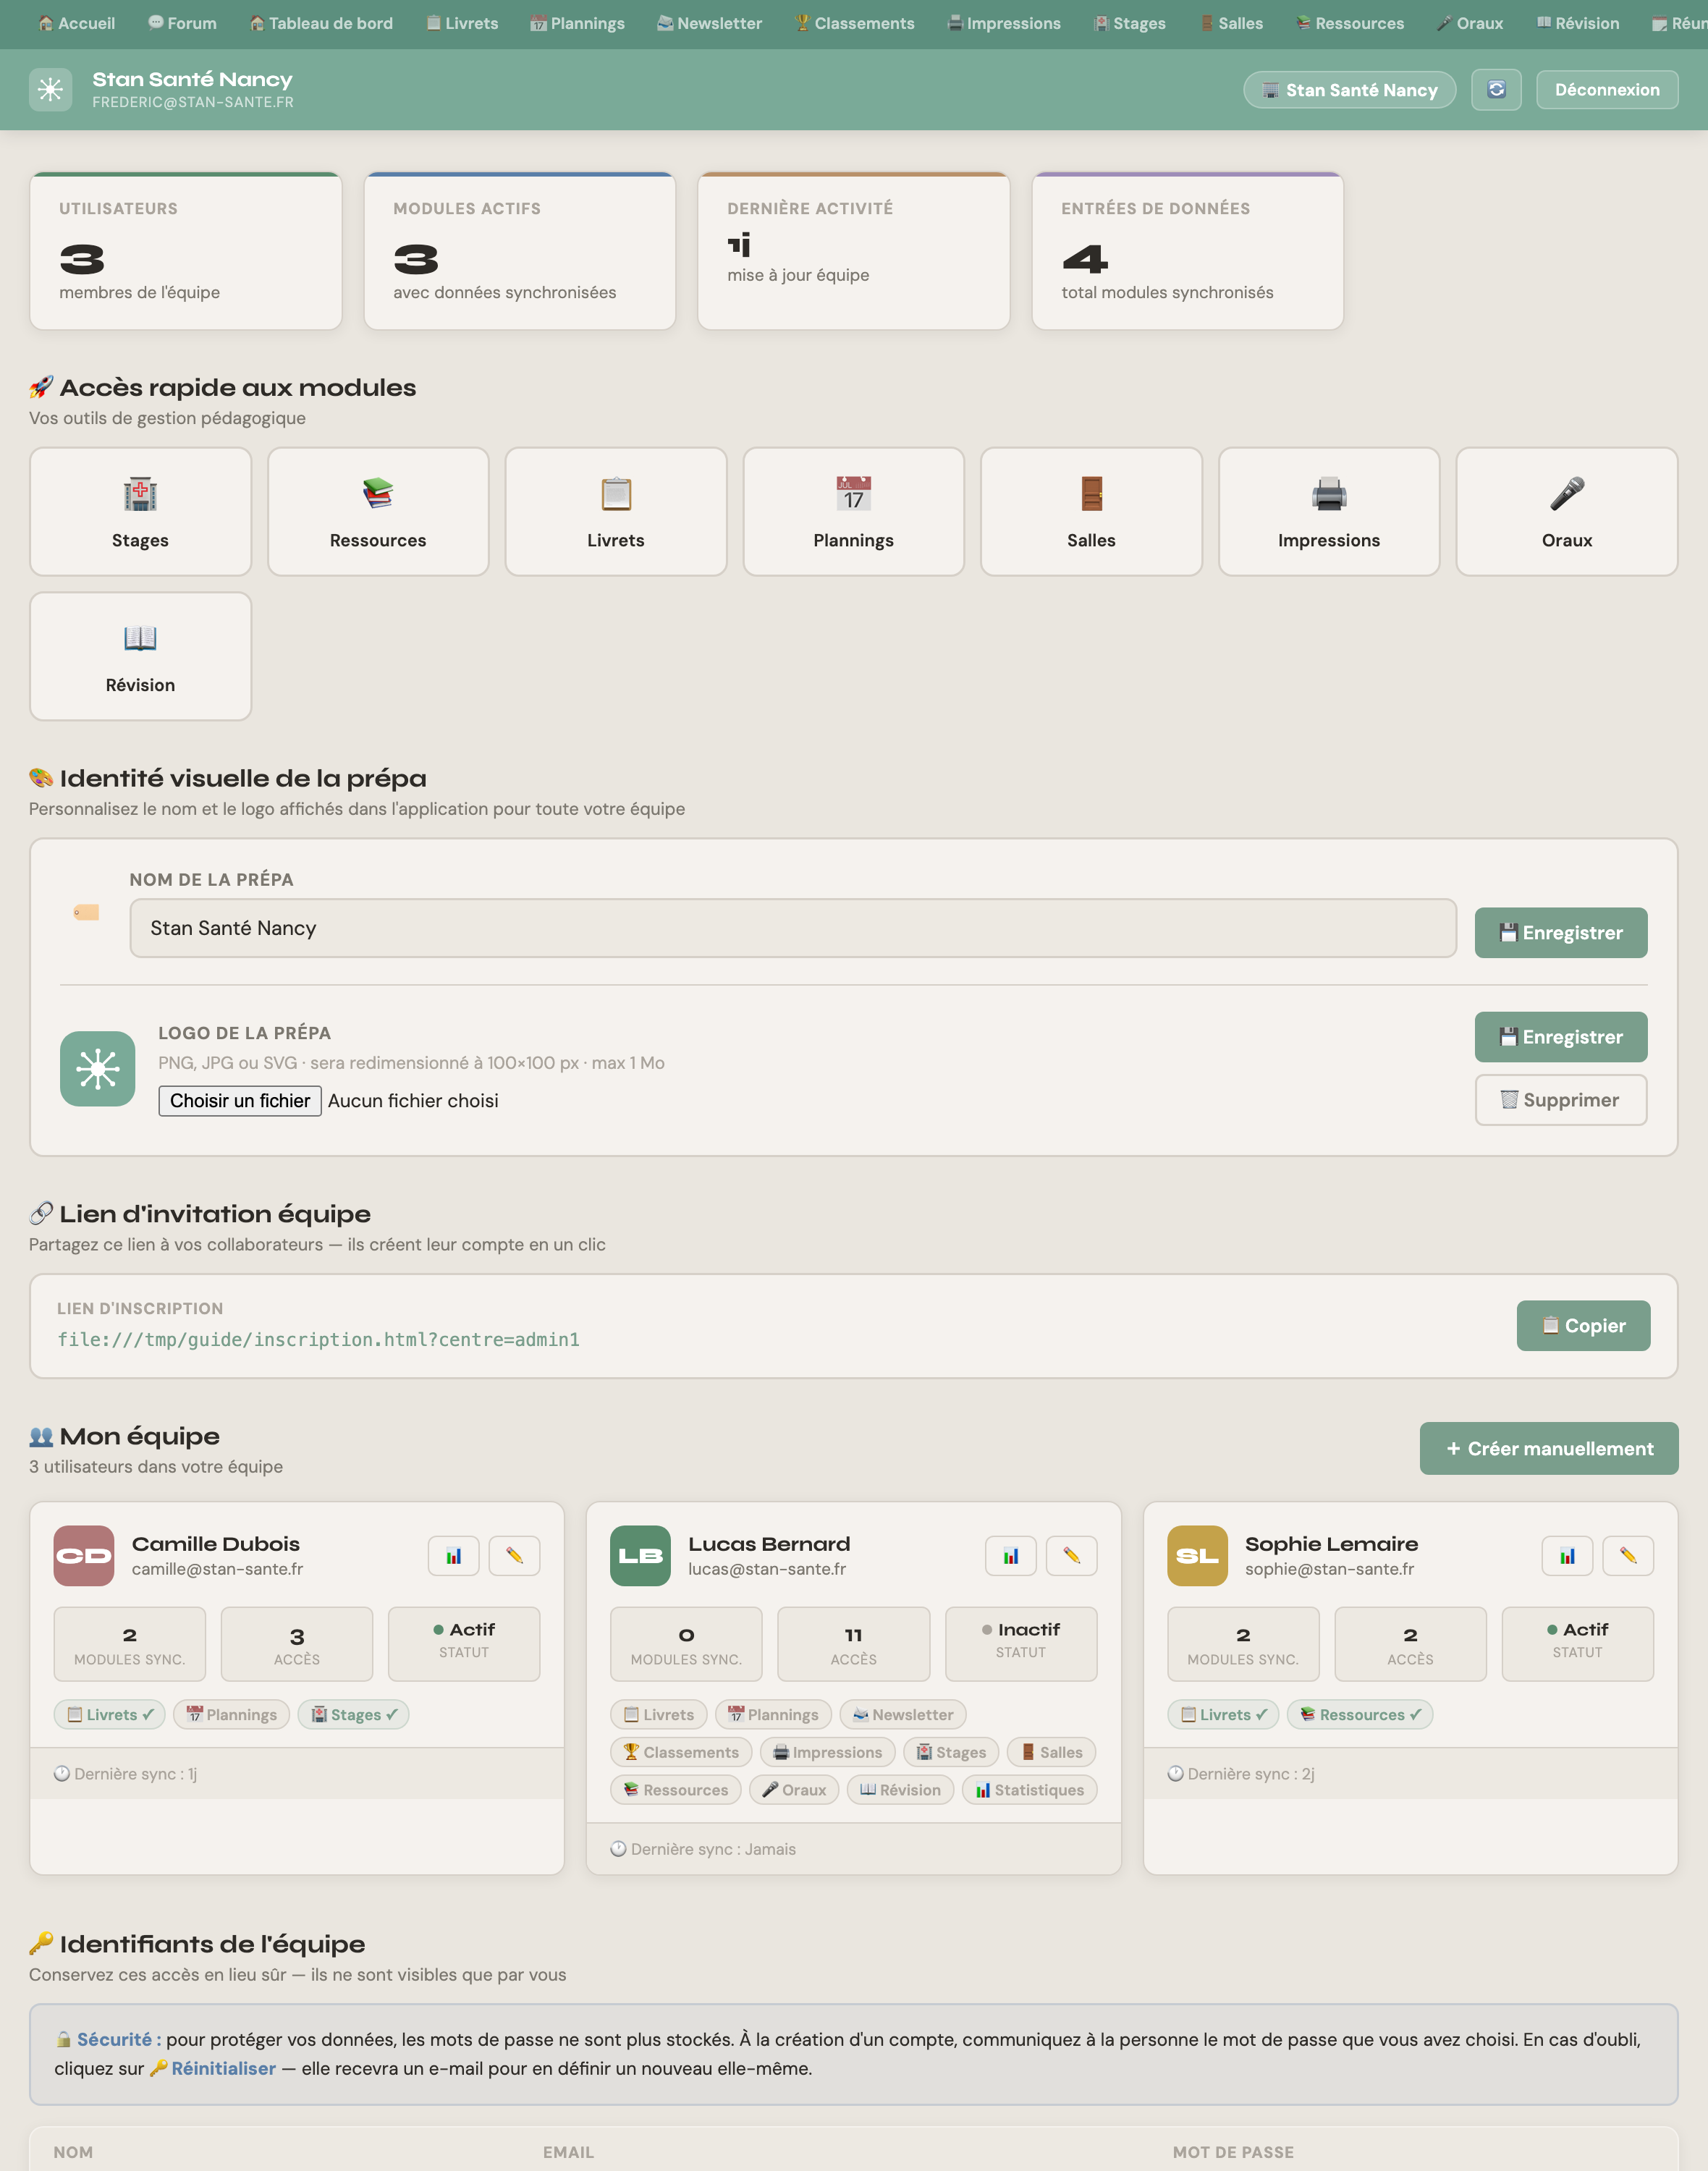The width and height of the screenshot is (1708, 2171).
Task: Toggle Lucas's Newsletter access chip
Action: 903,1715
